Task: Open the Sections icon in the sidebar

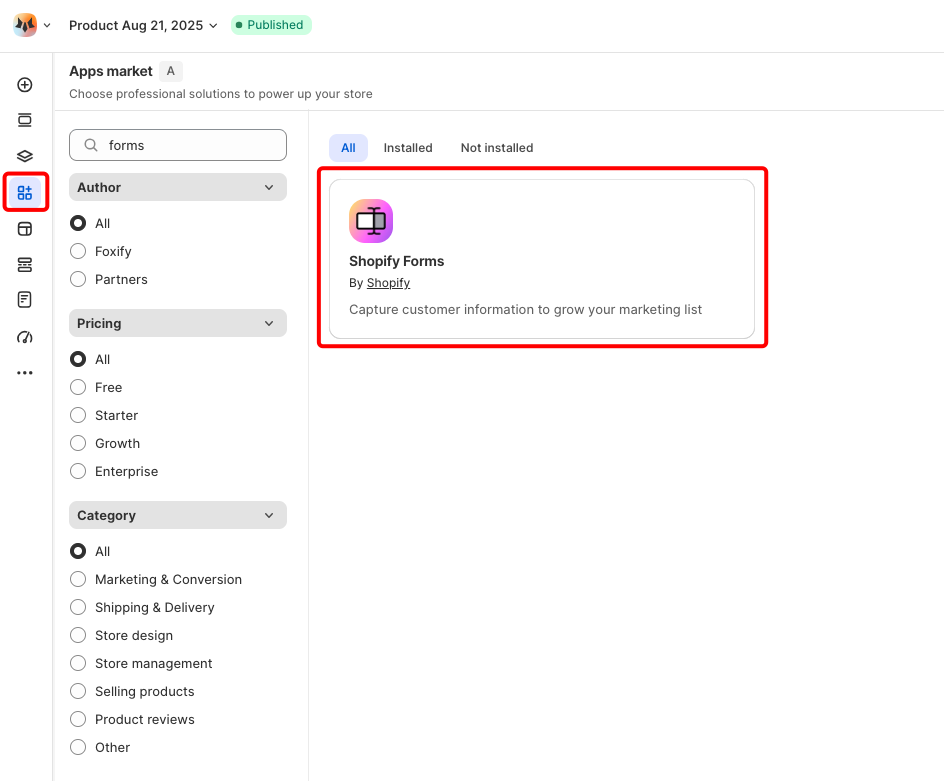Action: (x=25, y=120)
